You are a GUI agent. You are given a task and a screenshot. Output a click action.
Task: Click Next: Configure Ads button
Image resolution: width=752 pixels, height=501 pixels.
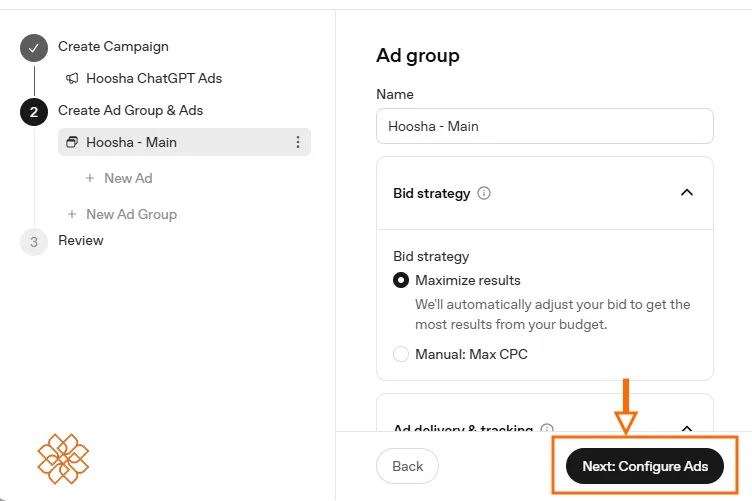click(645, 466)
